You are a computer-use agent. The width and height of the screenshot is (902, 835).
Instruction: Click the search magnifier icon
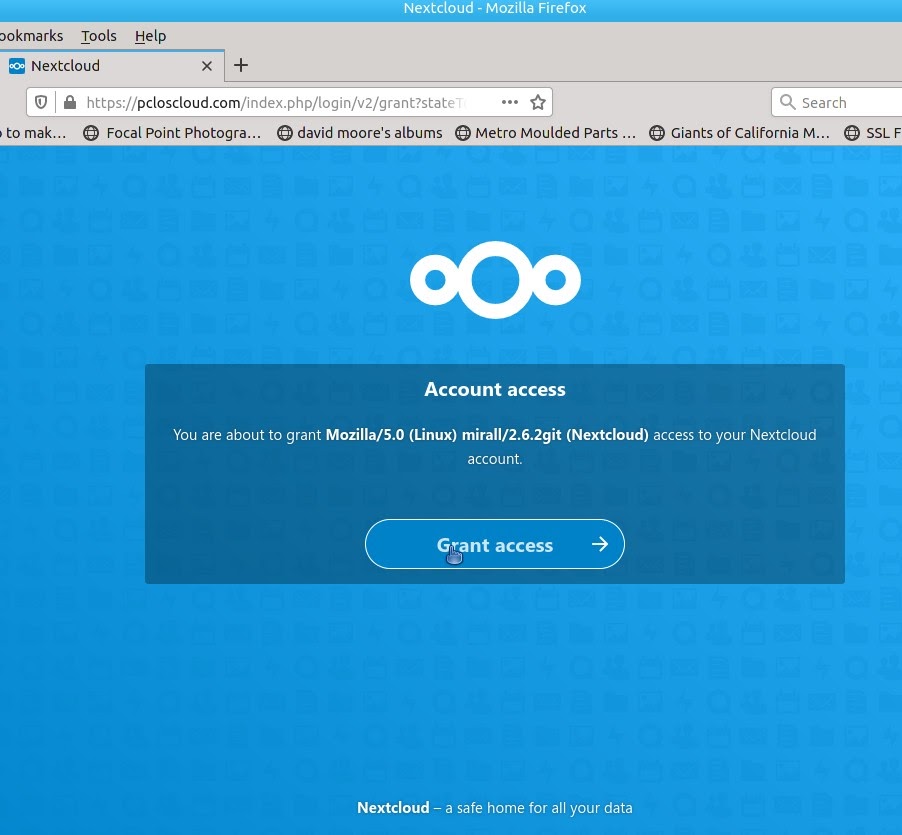click(787, 102)
